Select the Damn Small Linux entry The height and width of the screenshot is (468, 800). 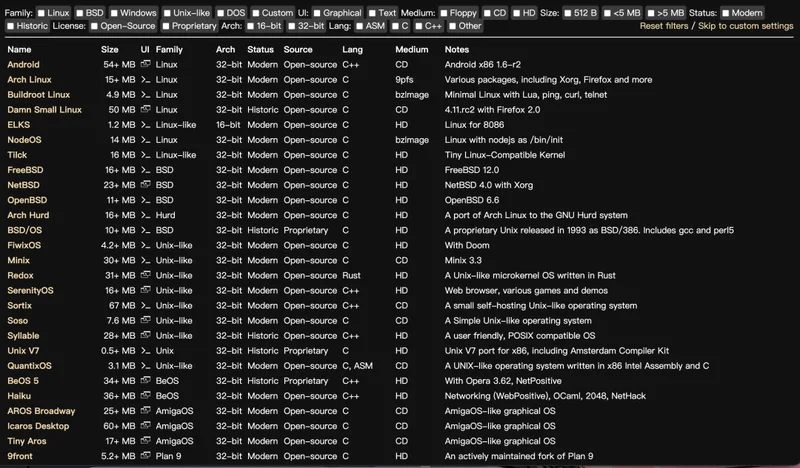(45, 110)
